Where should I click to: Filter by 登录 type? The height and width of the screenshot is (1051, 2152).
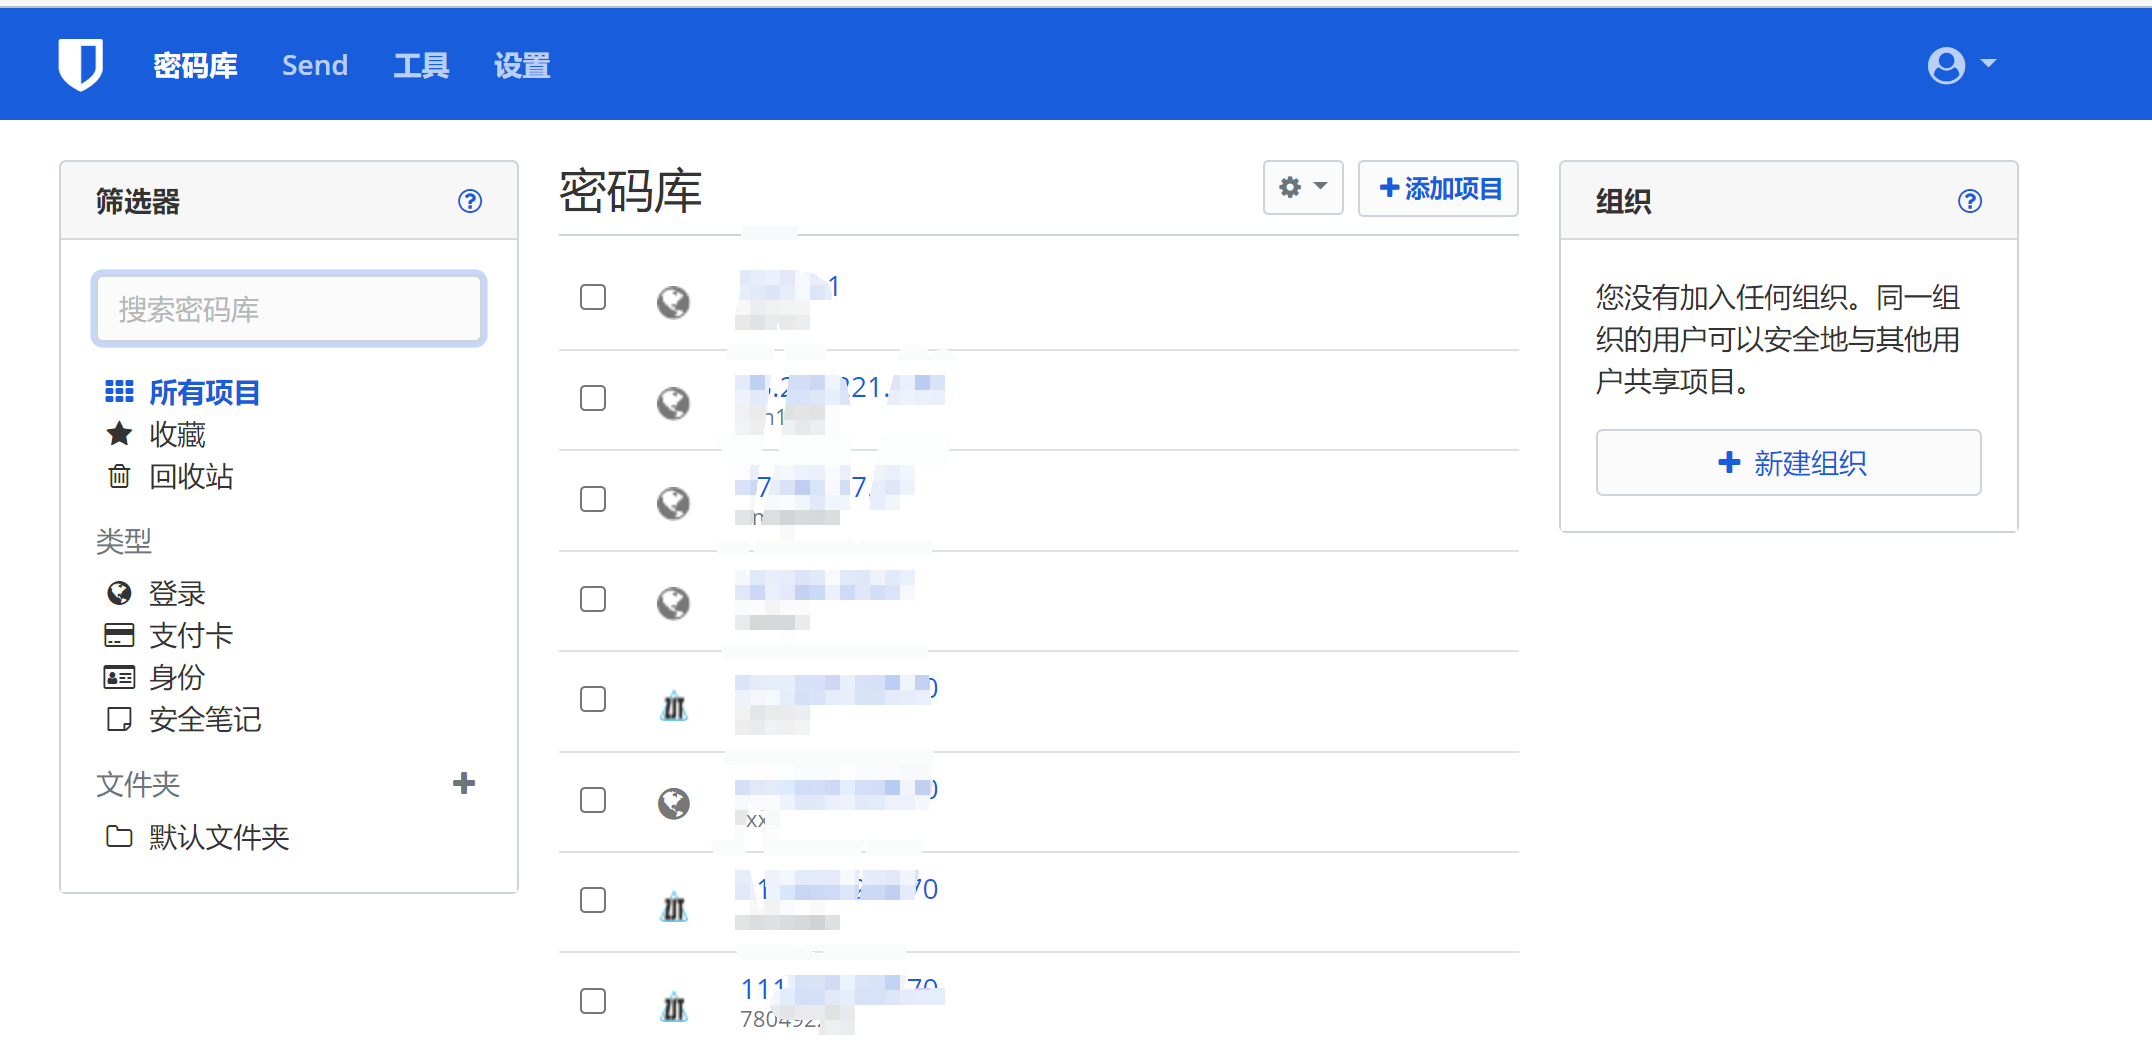point(177,593)
